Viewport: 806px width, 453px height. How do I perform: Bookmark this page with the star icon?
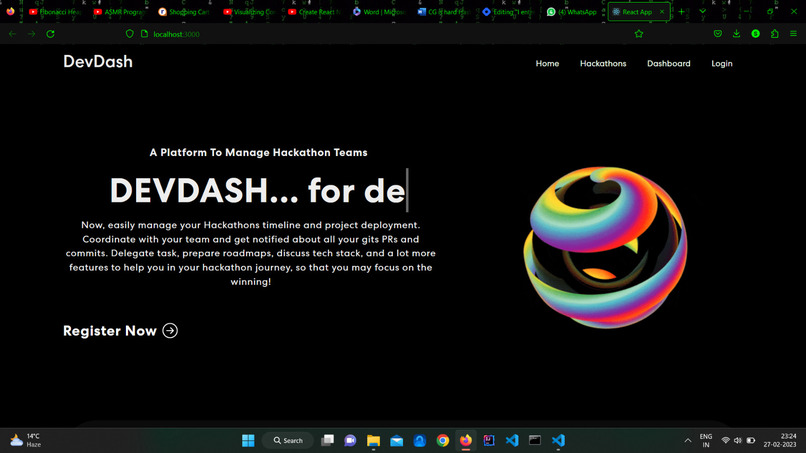(x=639, y=34)
